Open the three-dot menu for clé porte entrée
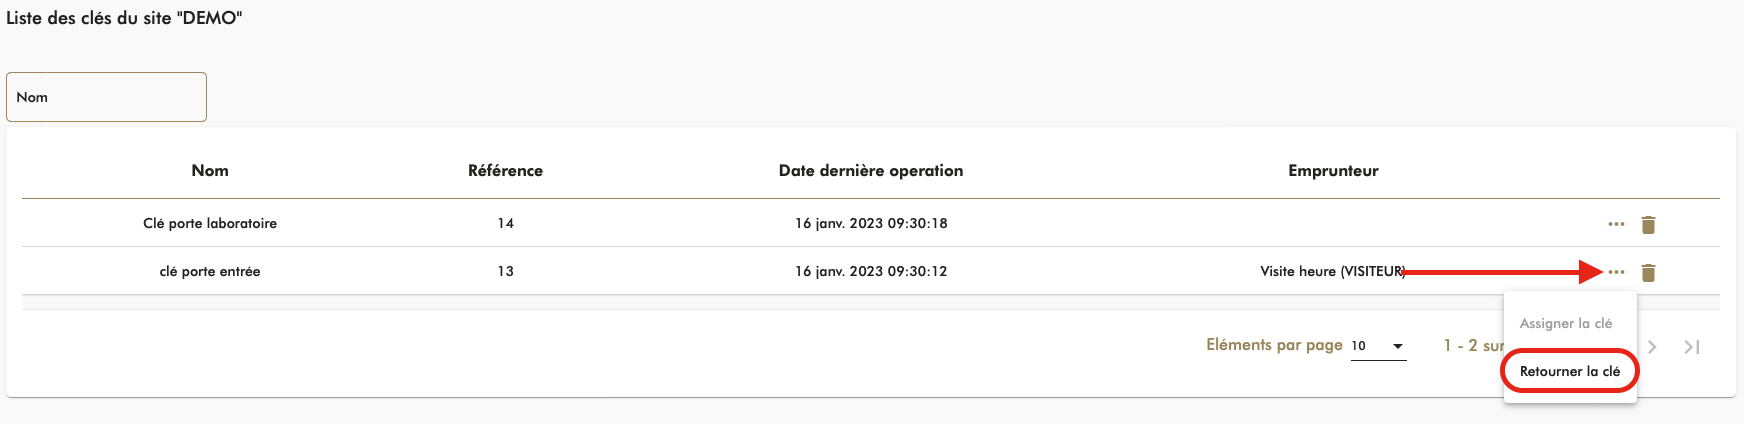 [1616, 272]
